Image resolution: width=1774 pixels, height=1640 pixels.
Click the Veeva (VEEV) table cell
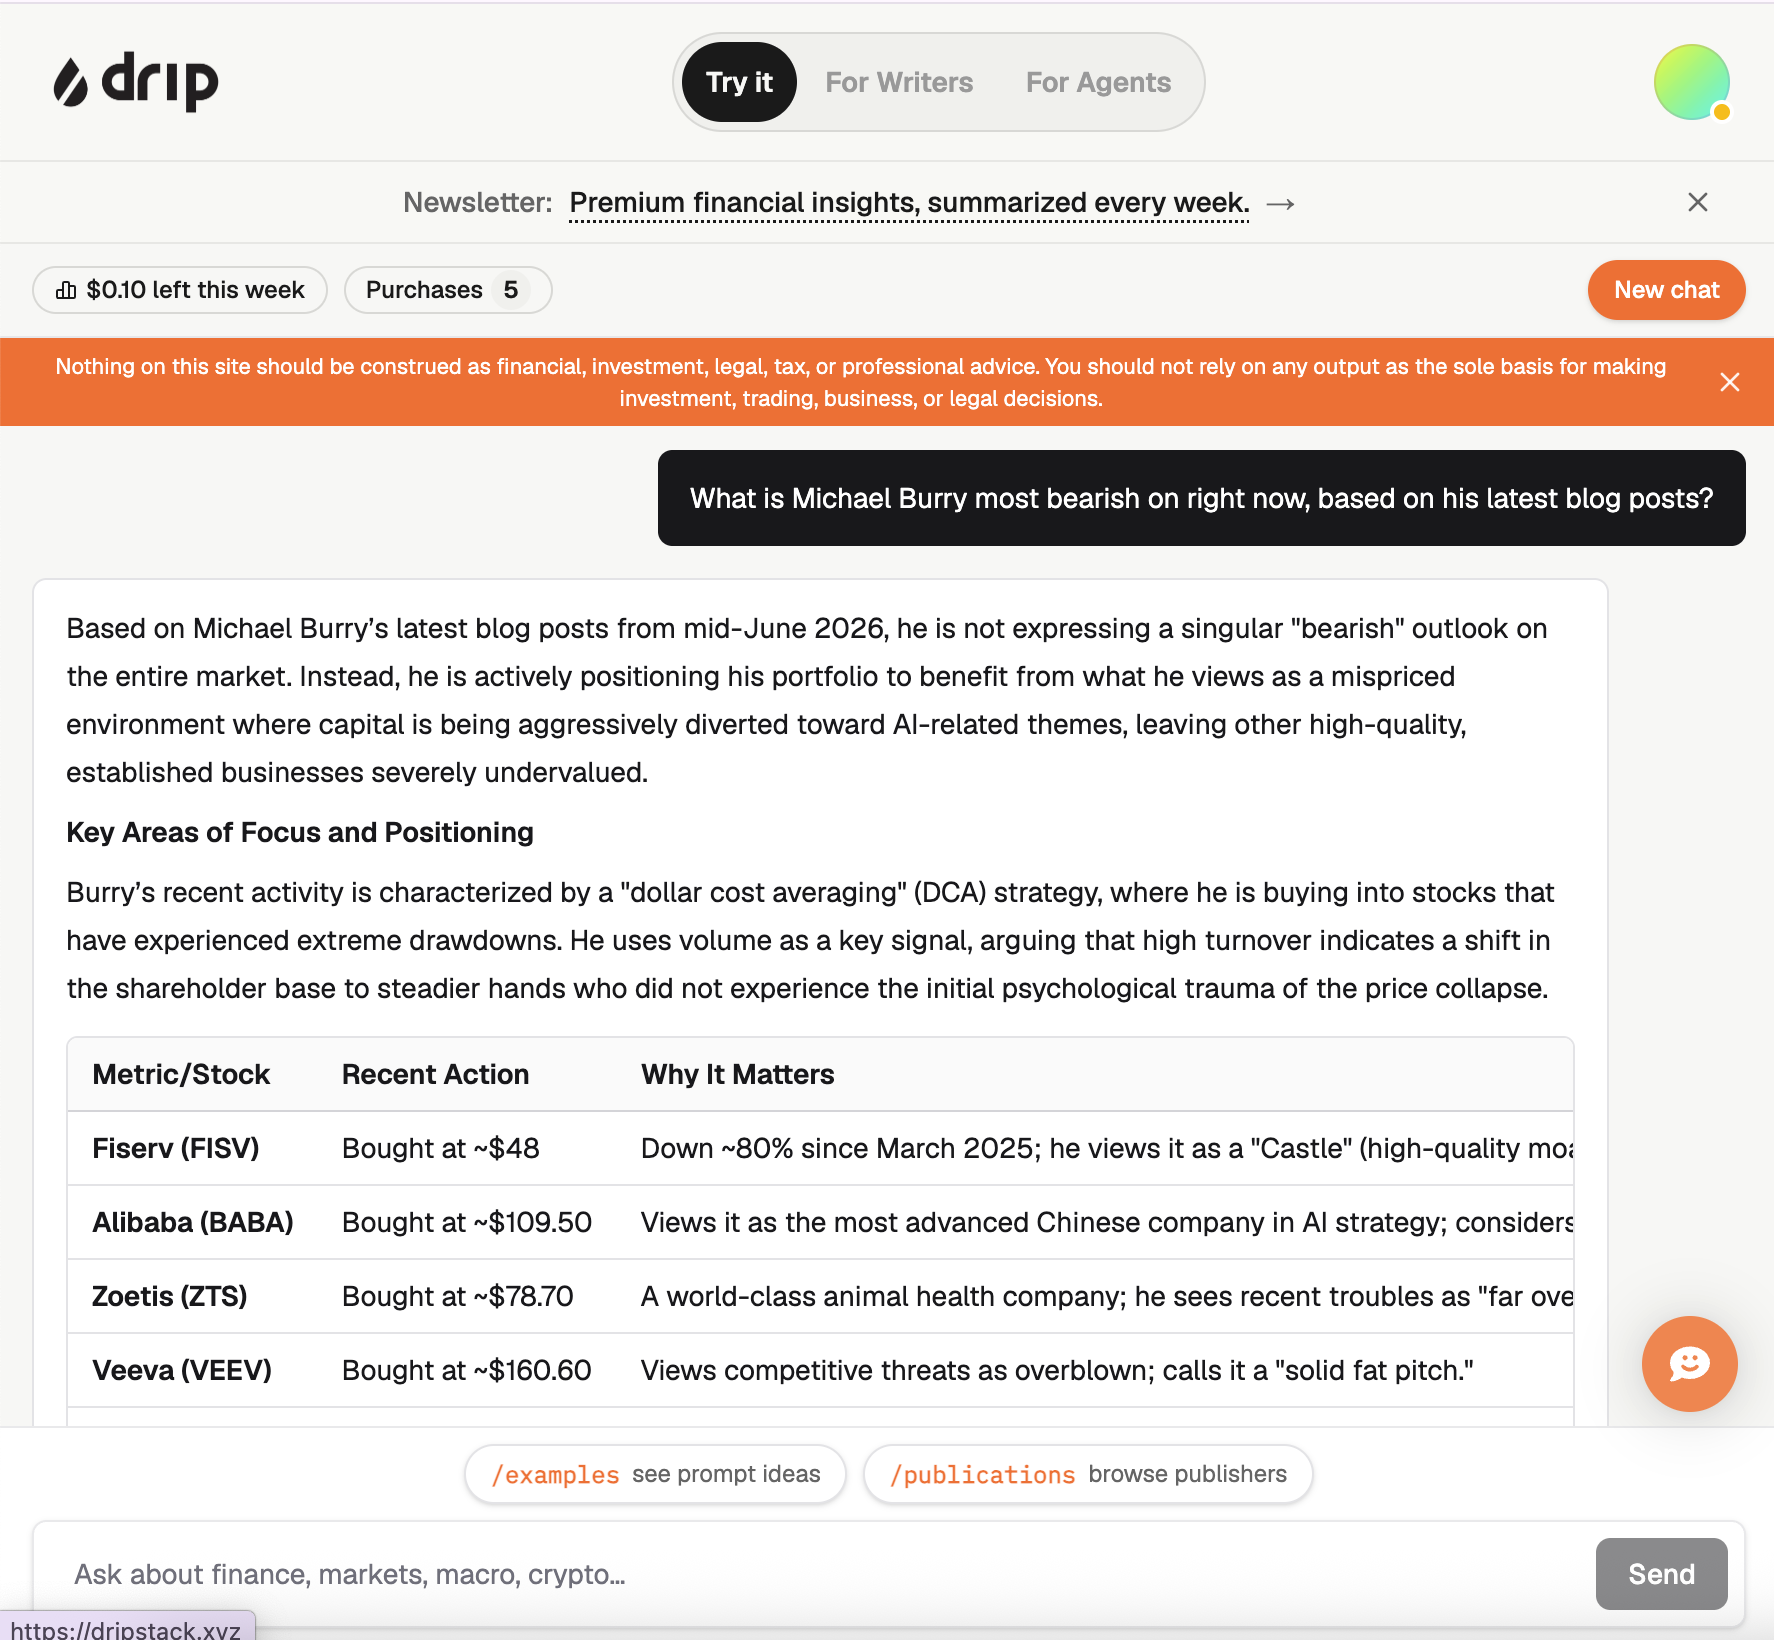click(x=192, y=1370)
